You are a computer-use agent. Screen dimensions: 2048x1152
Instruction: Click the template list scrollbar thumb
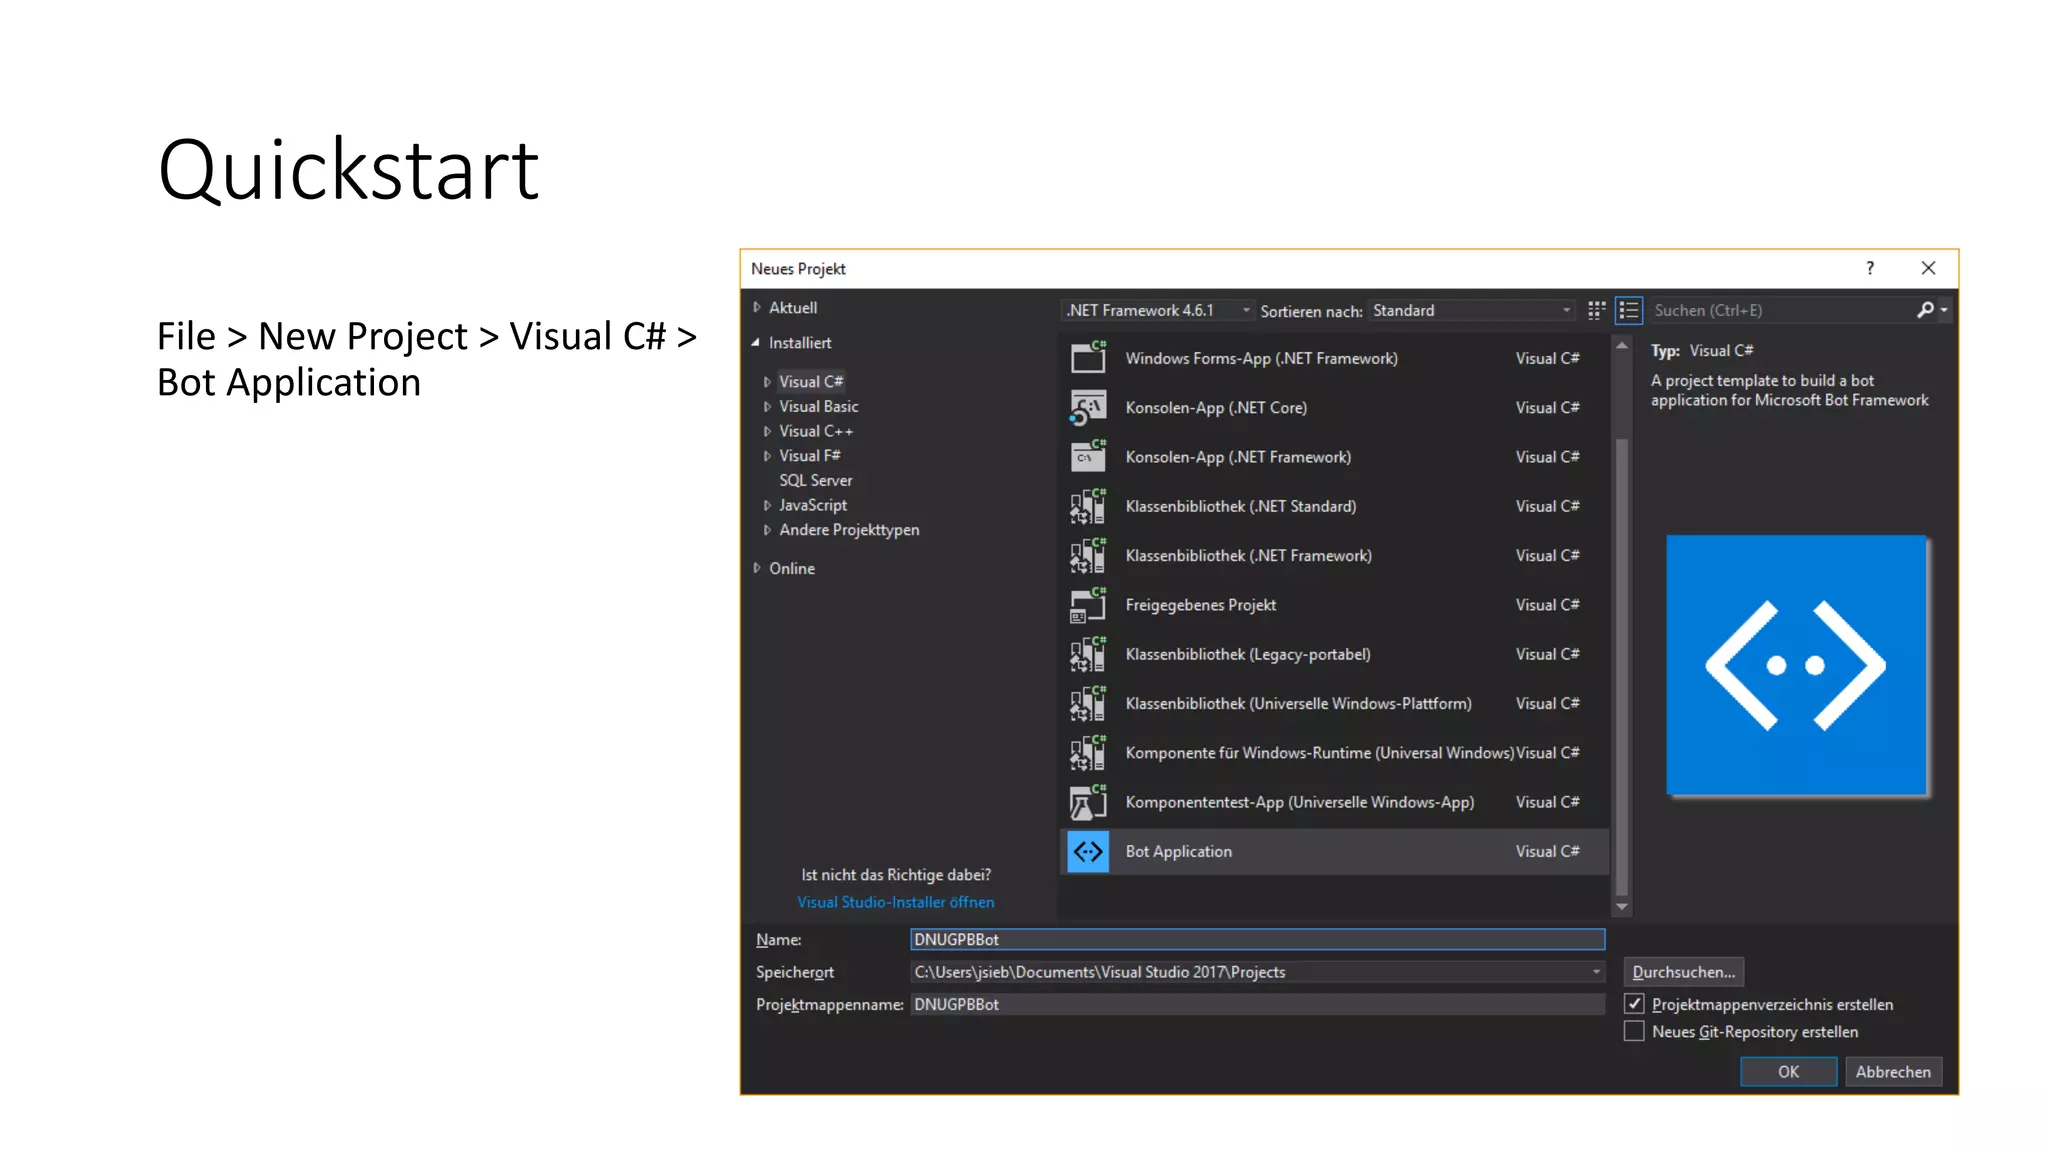point(1622,666)
